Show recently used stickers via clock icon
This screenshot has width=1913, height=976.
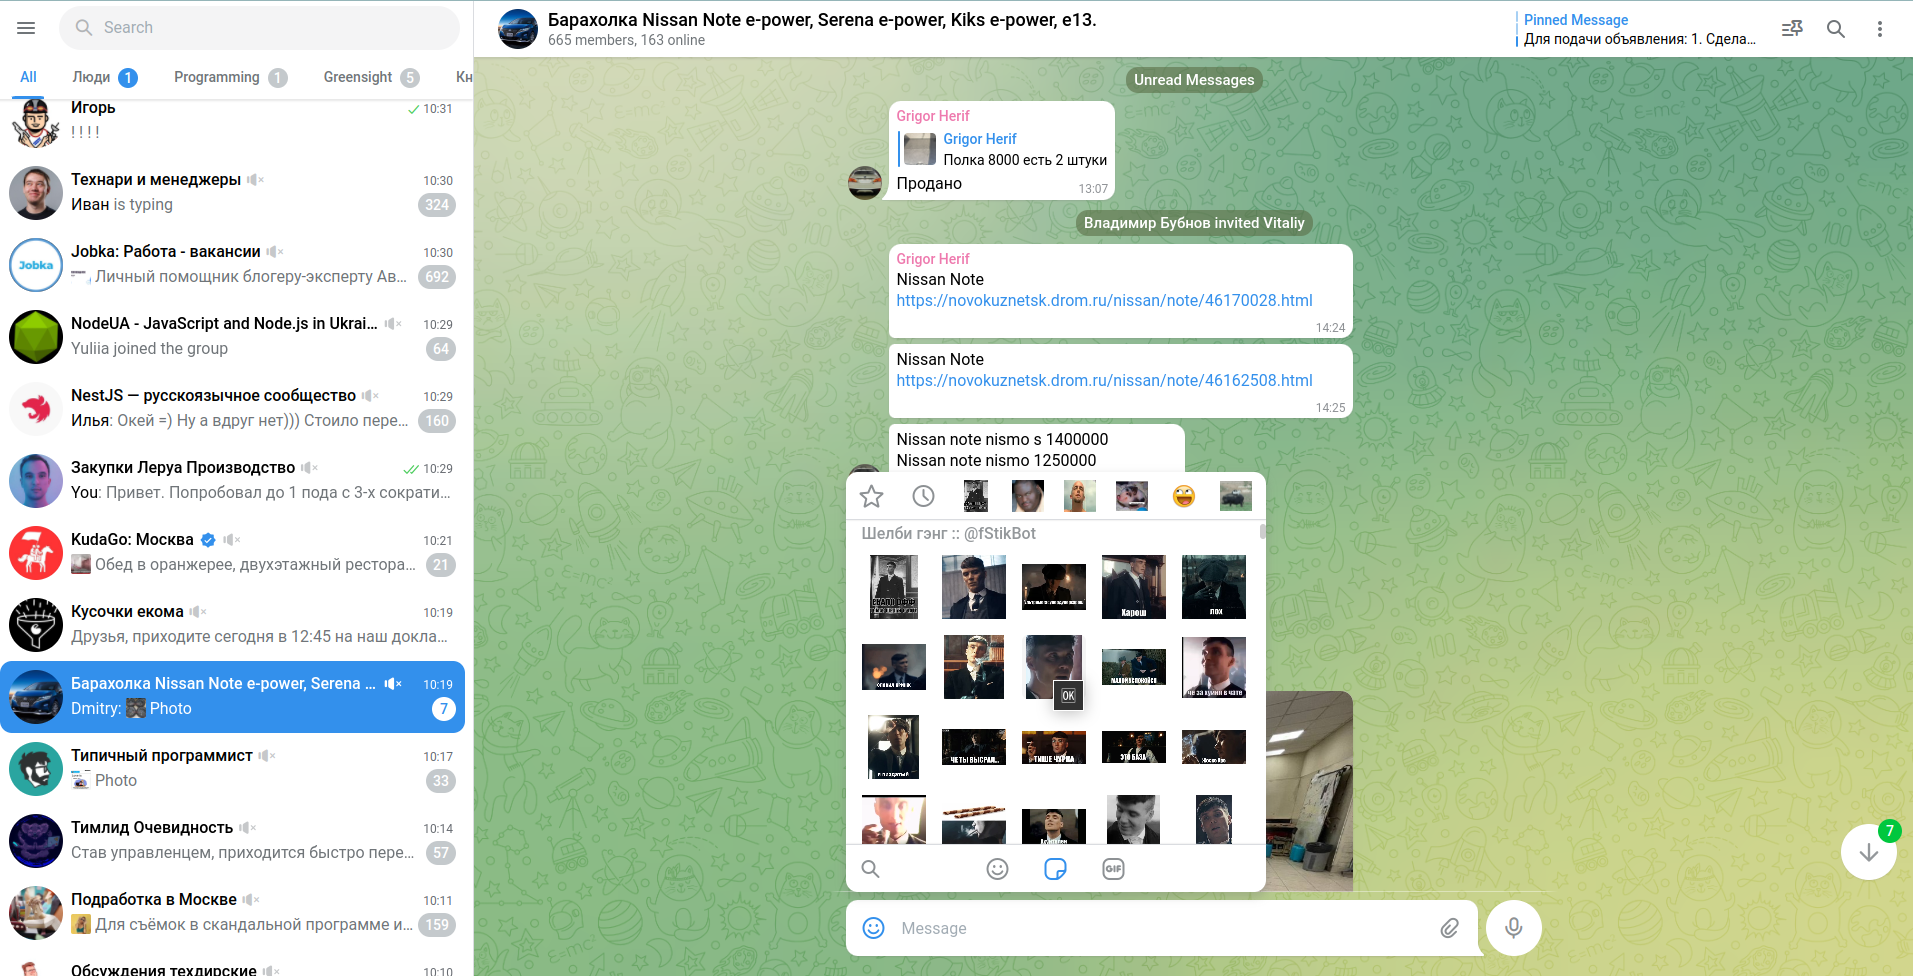point(924,496)
